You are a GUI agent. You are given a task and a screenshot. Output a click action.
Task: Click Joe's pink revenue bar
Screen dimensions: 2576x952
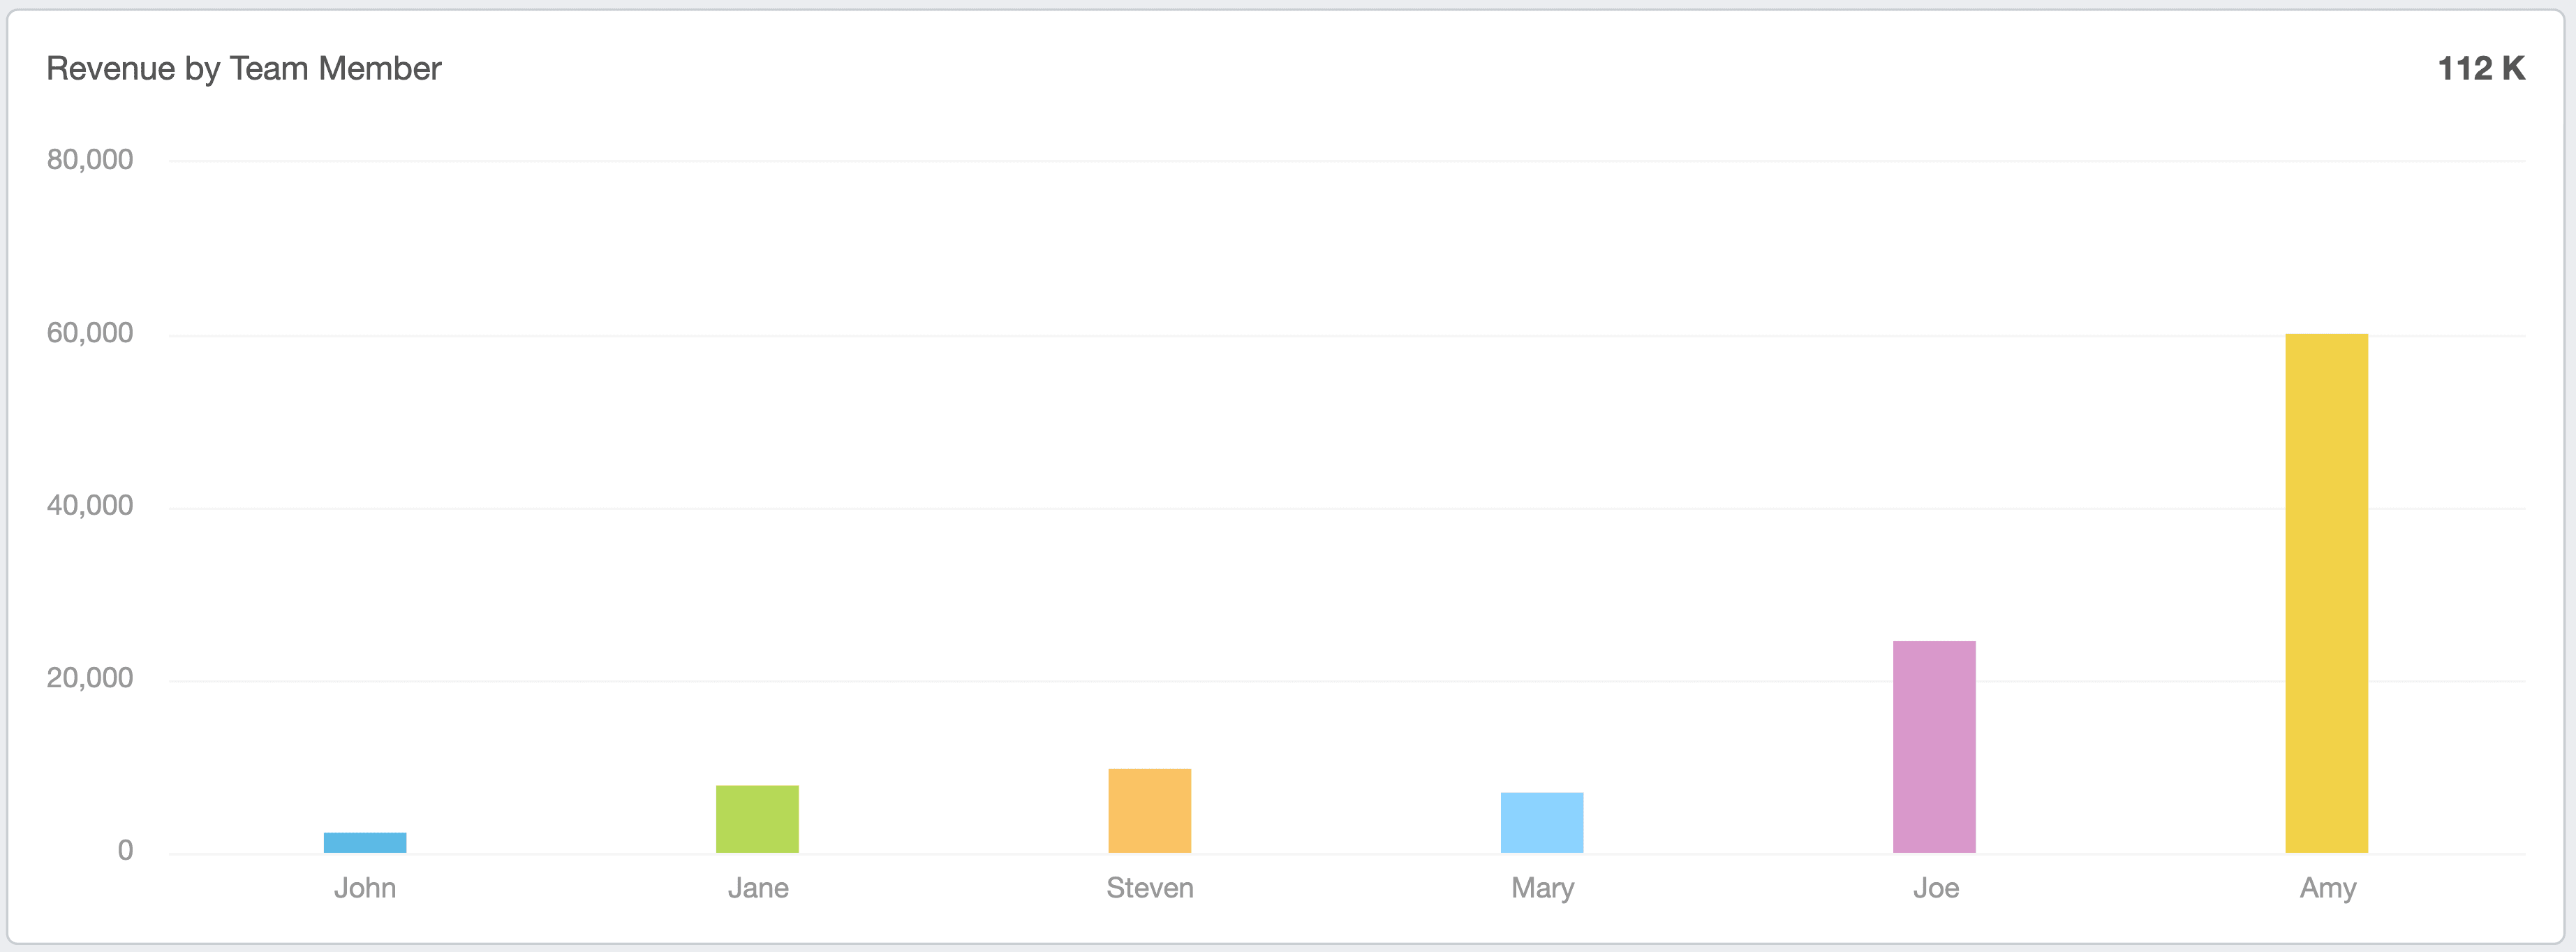pos(1934,746)
